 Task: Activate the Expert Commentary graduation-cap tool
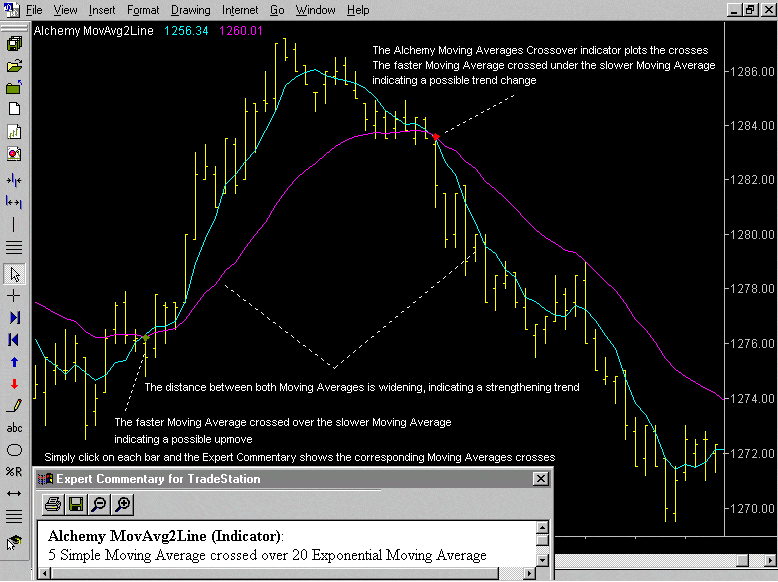click(x=14, y=542)
